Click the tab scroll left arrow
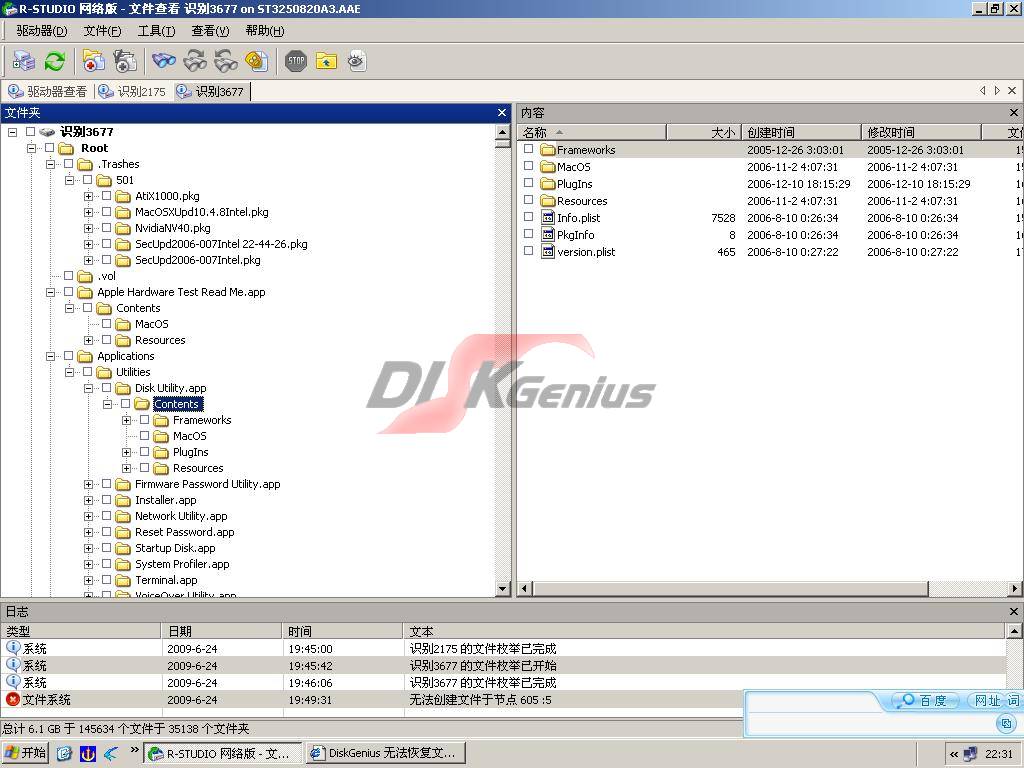Screen dimensions: 1024x768 (x=983, y=91)
